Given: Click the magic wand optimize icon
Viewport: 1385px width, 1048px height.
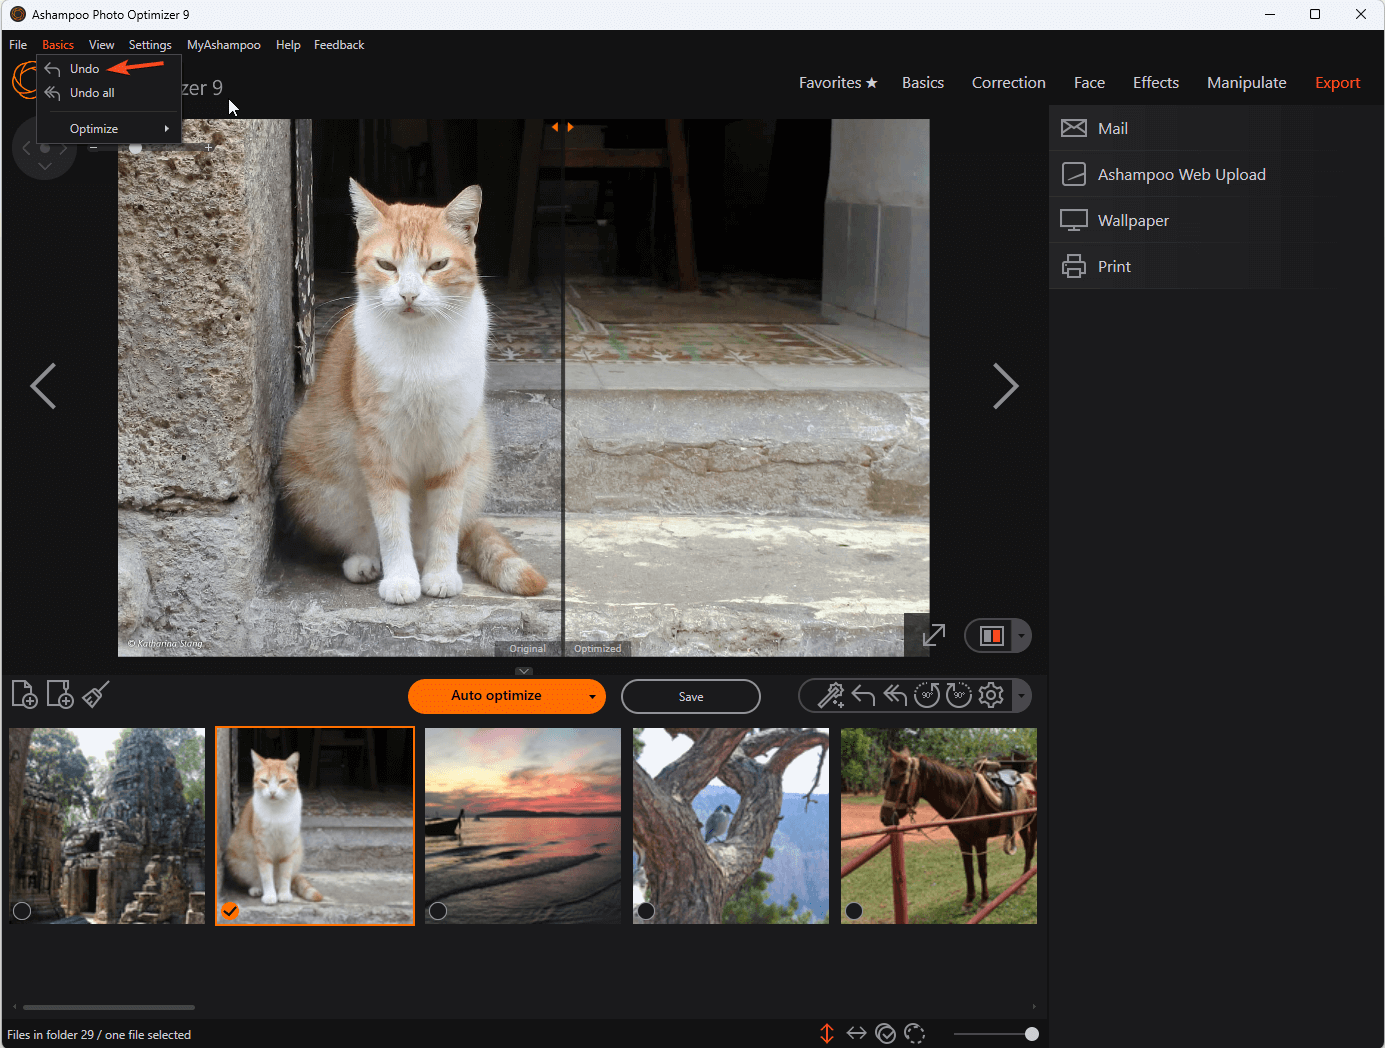Looking at the screenshot, I should pos(830,695).
